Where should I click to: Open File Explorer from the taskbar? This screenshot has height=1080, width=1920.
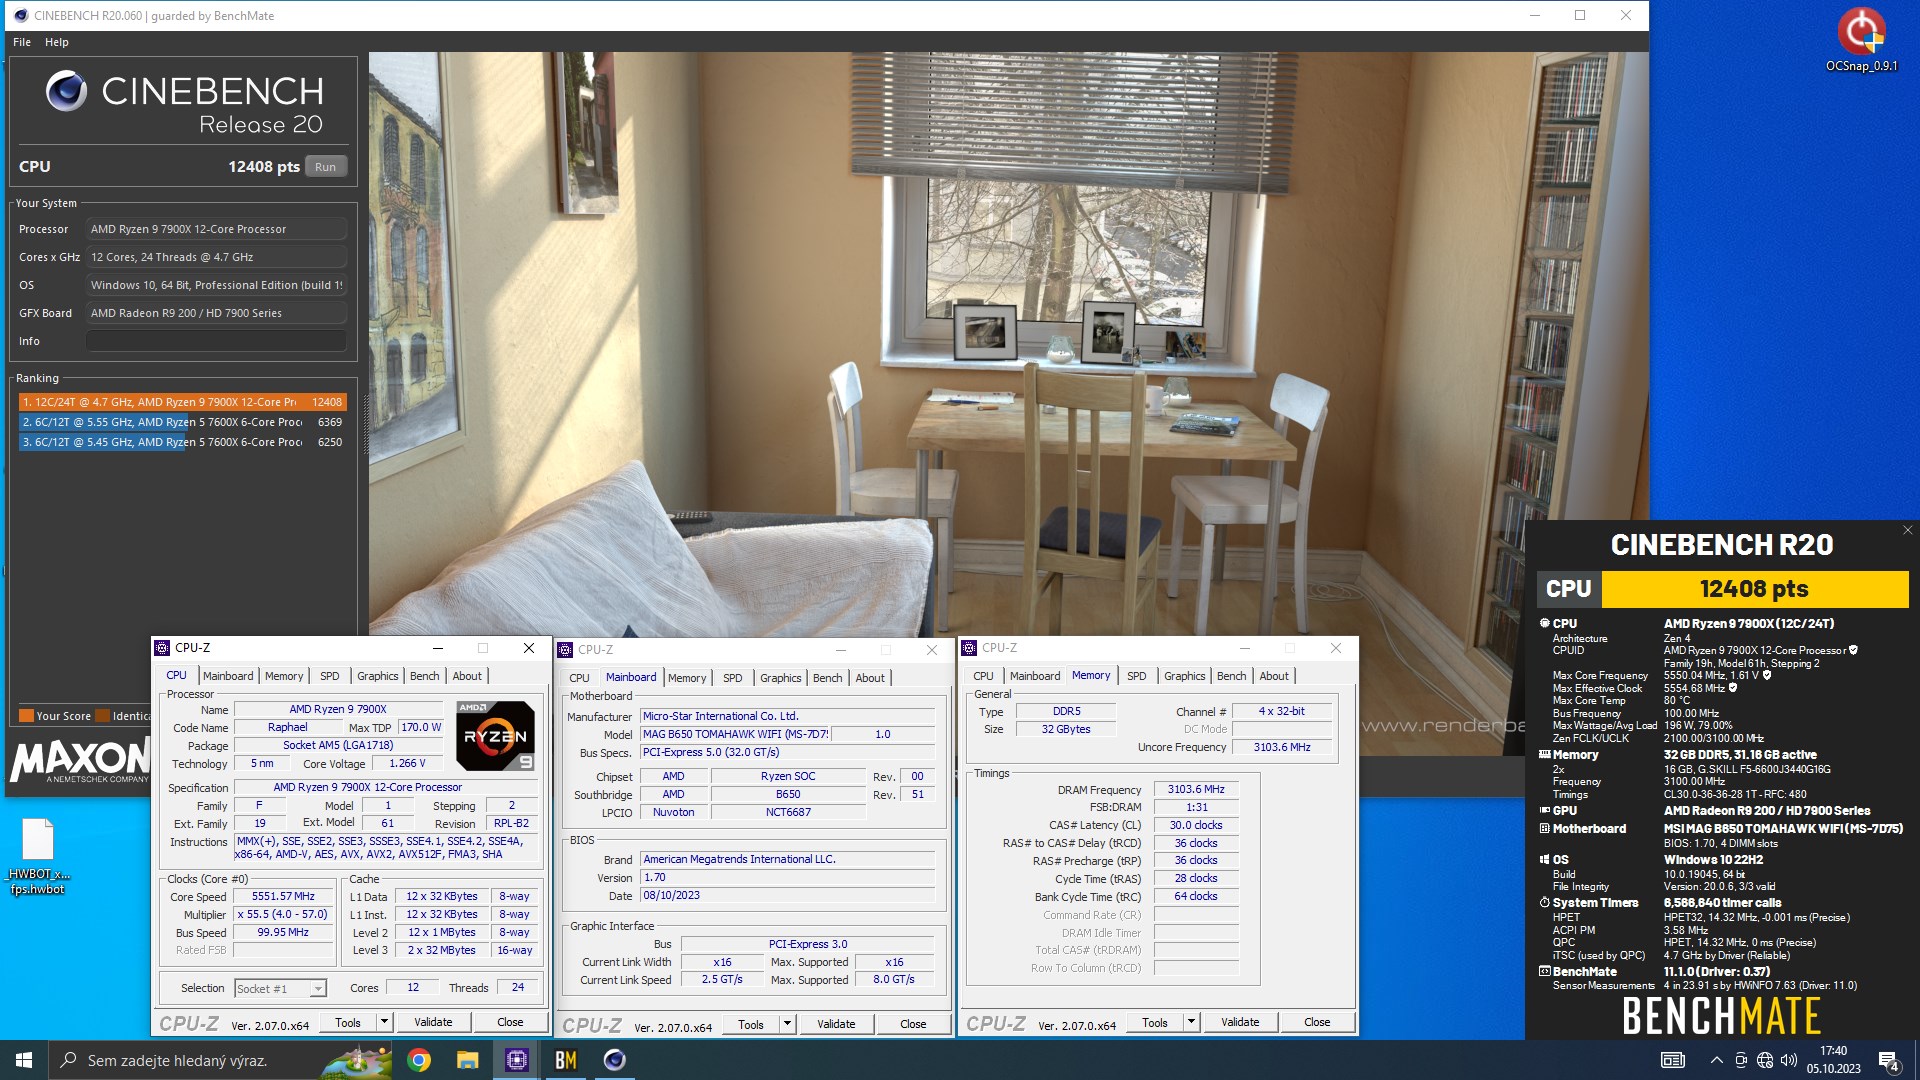click(467, 1060)
